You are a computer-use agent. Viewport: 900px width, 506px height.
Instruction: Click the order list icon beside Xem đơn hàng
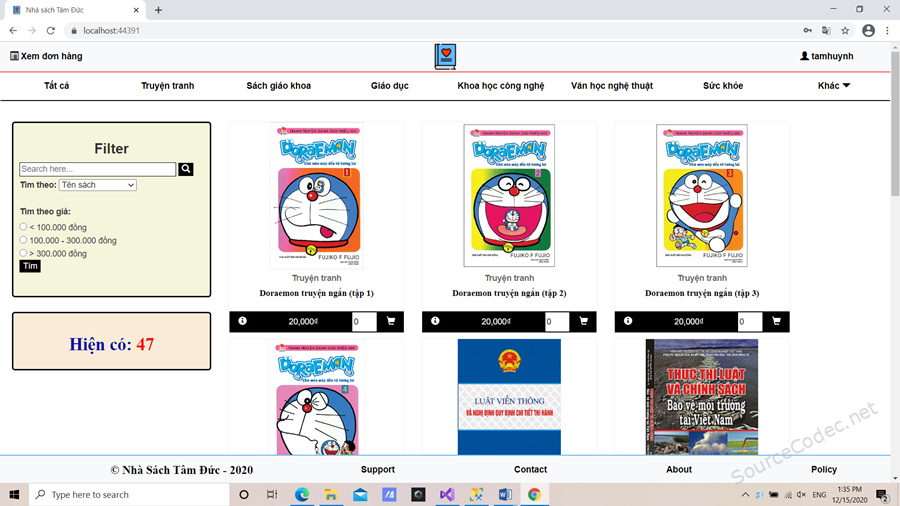tap(14, 56)
